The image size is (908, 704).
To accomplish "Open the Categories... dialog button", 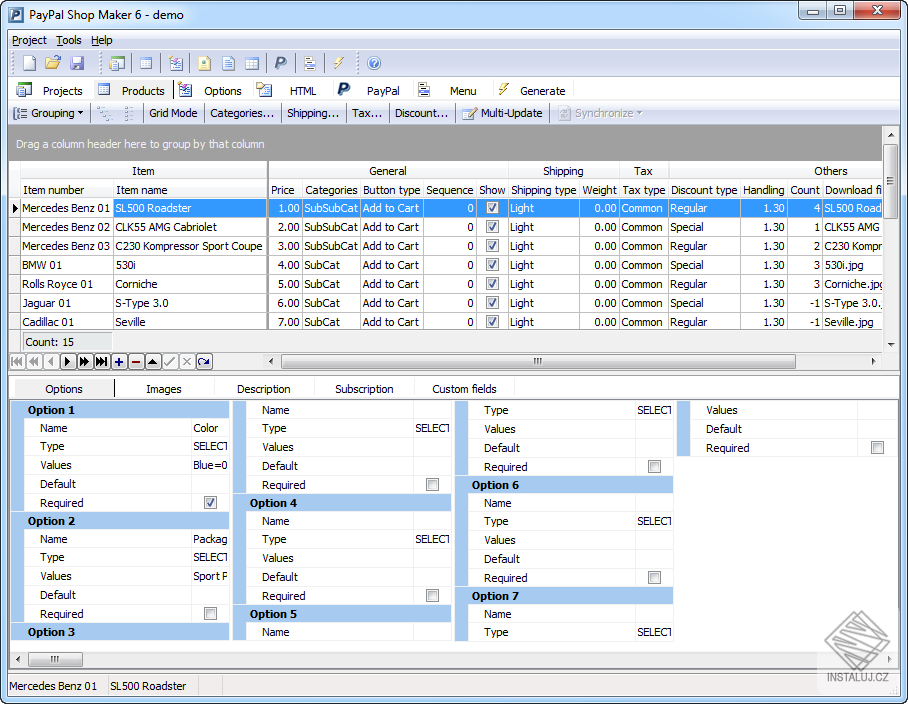I will click(242, 113).
